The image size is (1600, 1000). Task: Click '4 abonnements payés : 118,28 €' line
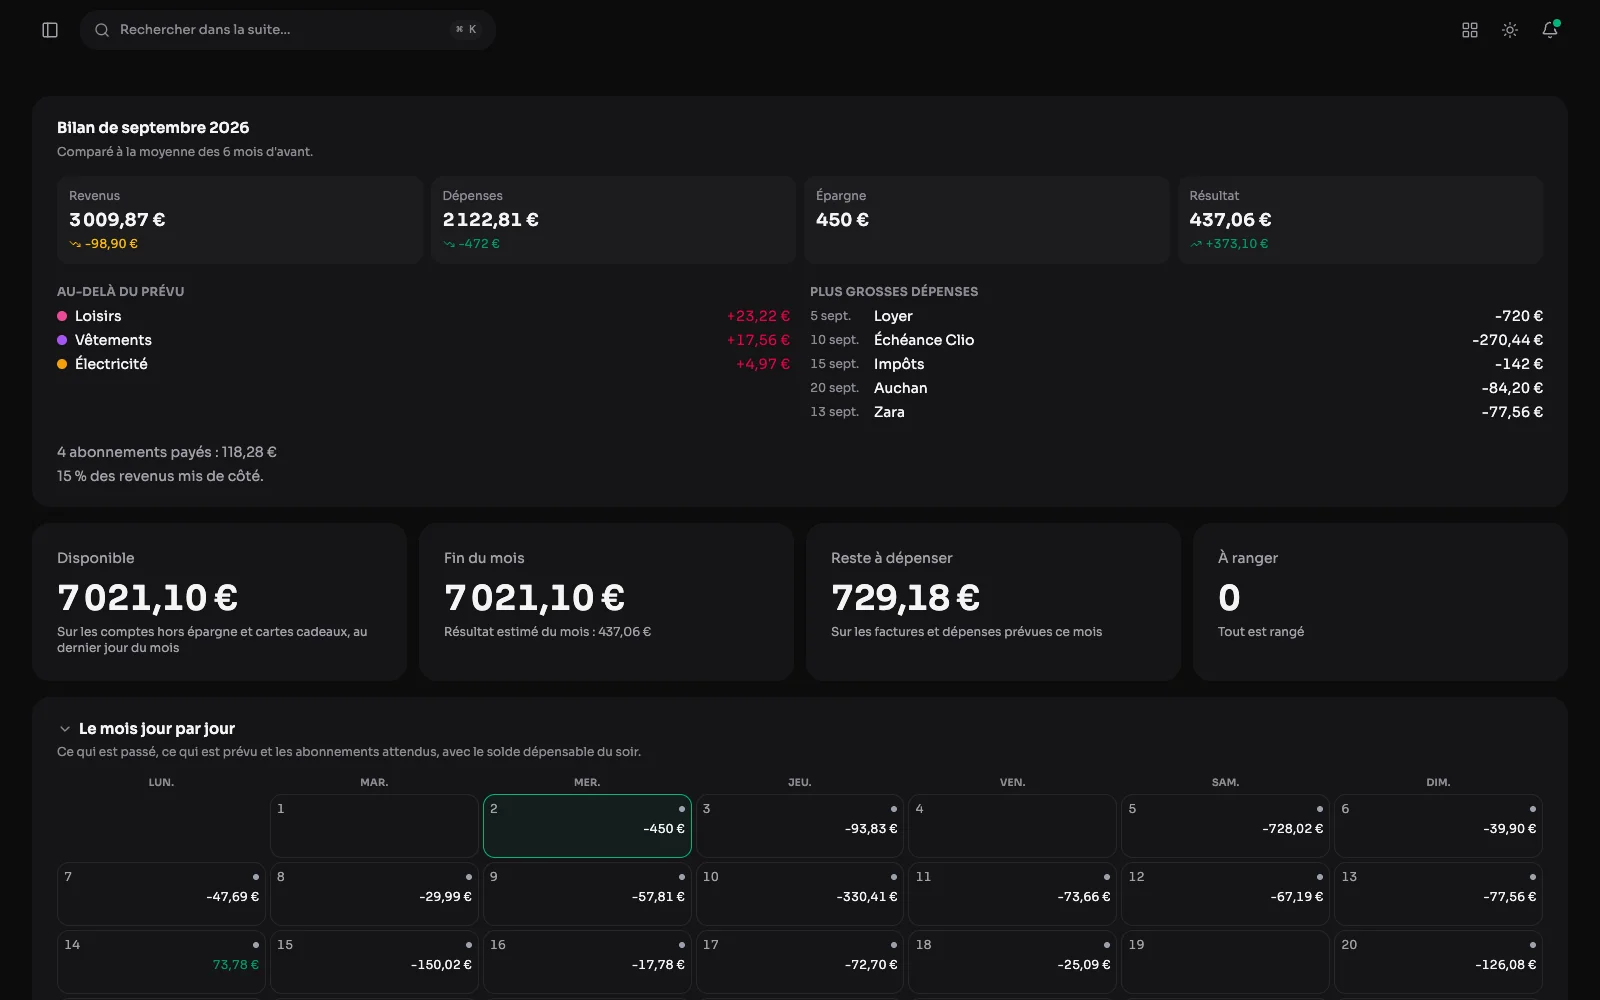167,452
